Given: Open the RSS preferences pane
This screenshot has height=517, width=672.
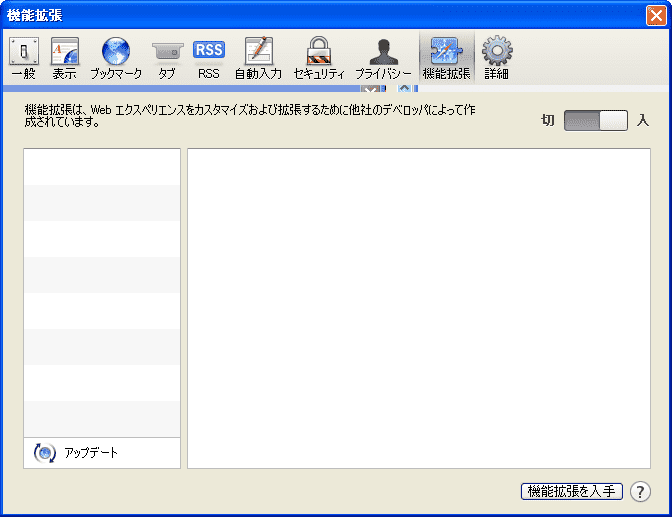Looking at the screenshot, I should 209,58.
